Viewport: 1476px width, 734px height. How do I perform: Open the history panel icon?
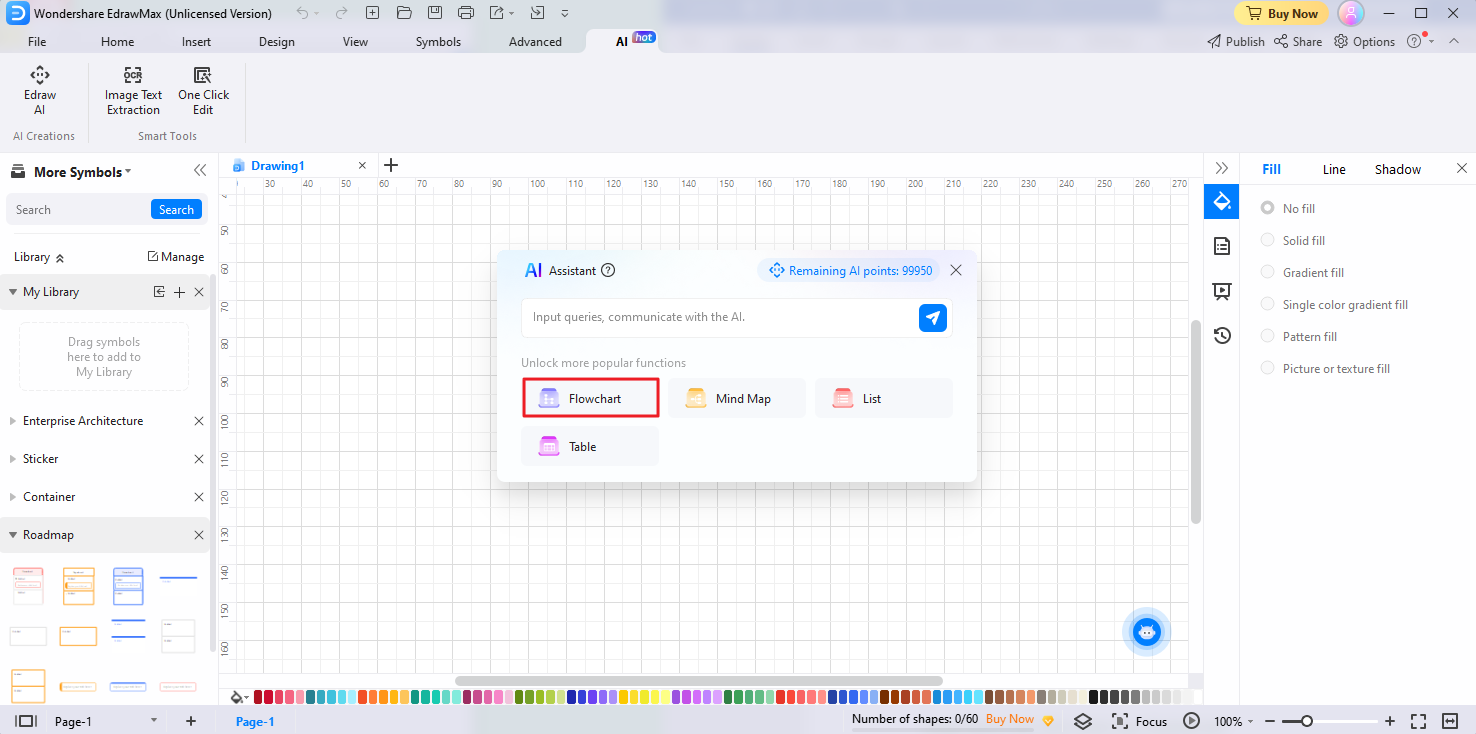(1221, 336)
